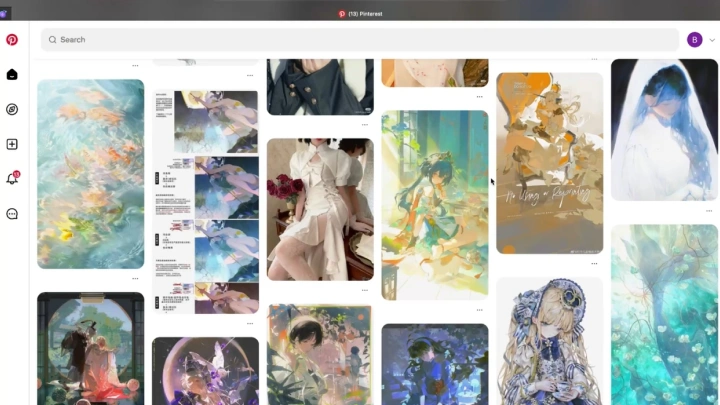The width and height of the screenshot is (720, 405).
Task: Open the blue-haired veiled girl pin
Action: pyautogui.click(x=664, y=130)
